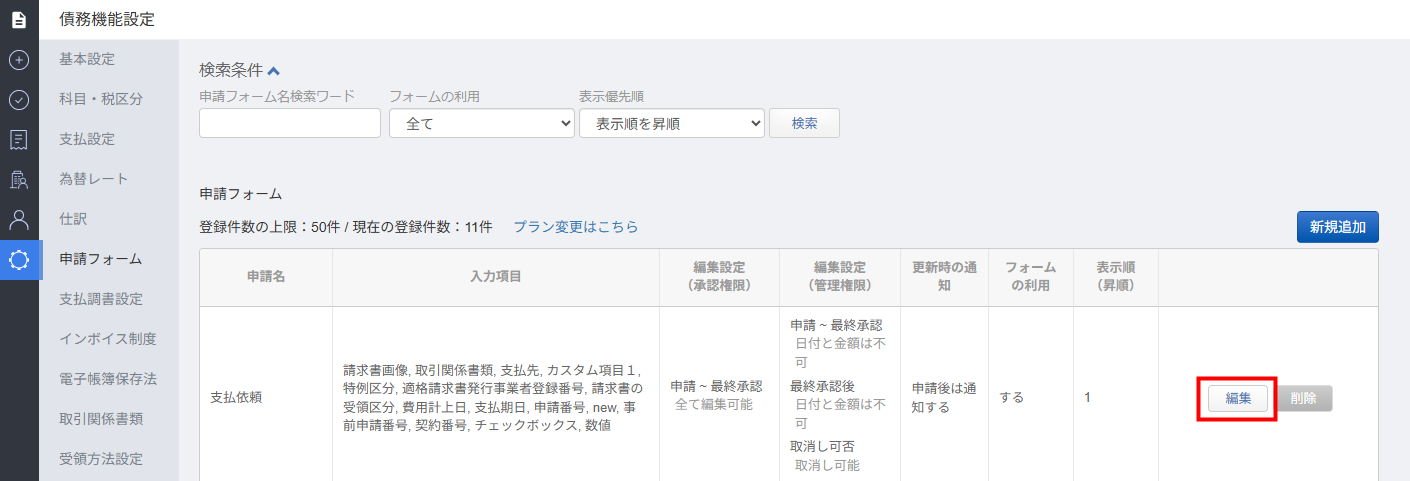
Task: Open the user profile icon in sidebar
Action: (x=19, y=220)
